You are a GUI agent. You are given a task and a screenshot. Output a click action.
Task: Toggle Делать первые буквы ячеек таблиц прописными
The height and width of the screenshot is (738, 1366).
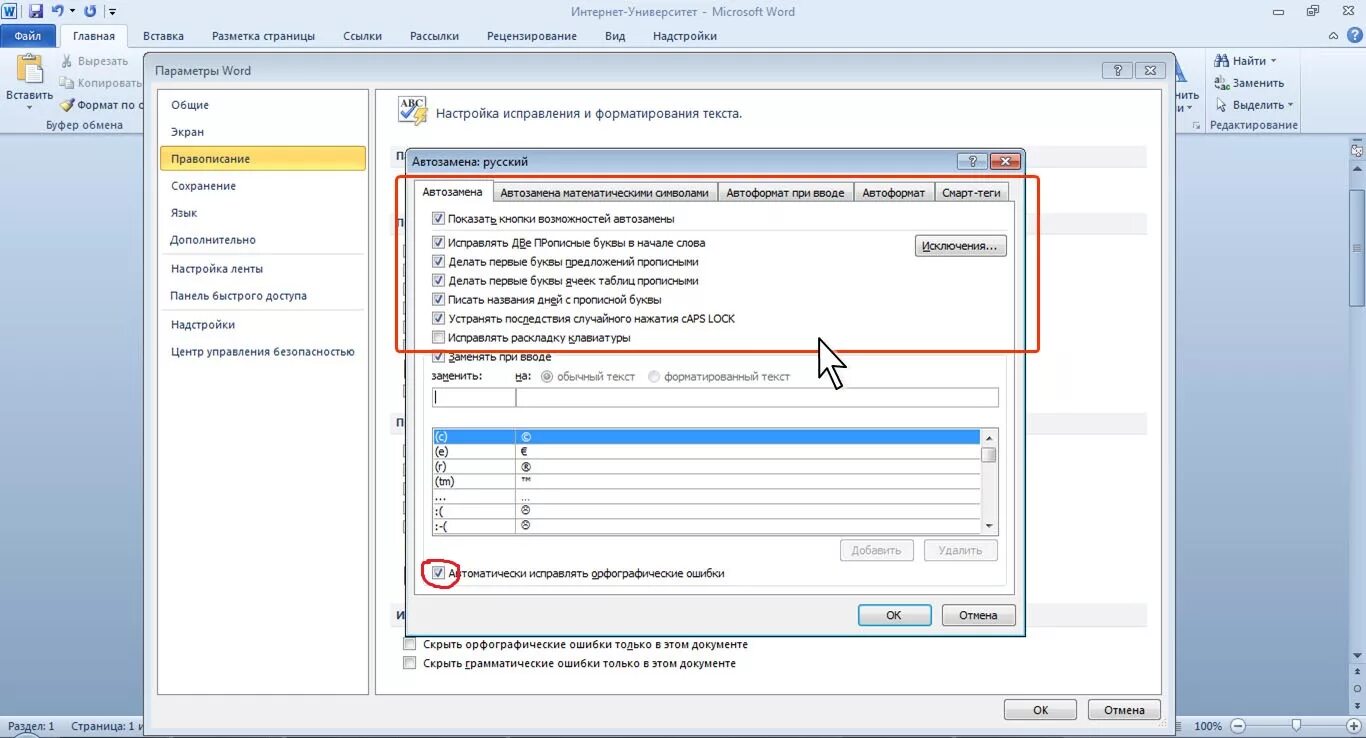(x=438, y=280)
